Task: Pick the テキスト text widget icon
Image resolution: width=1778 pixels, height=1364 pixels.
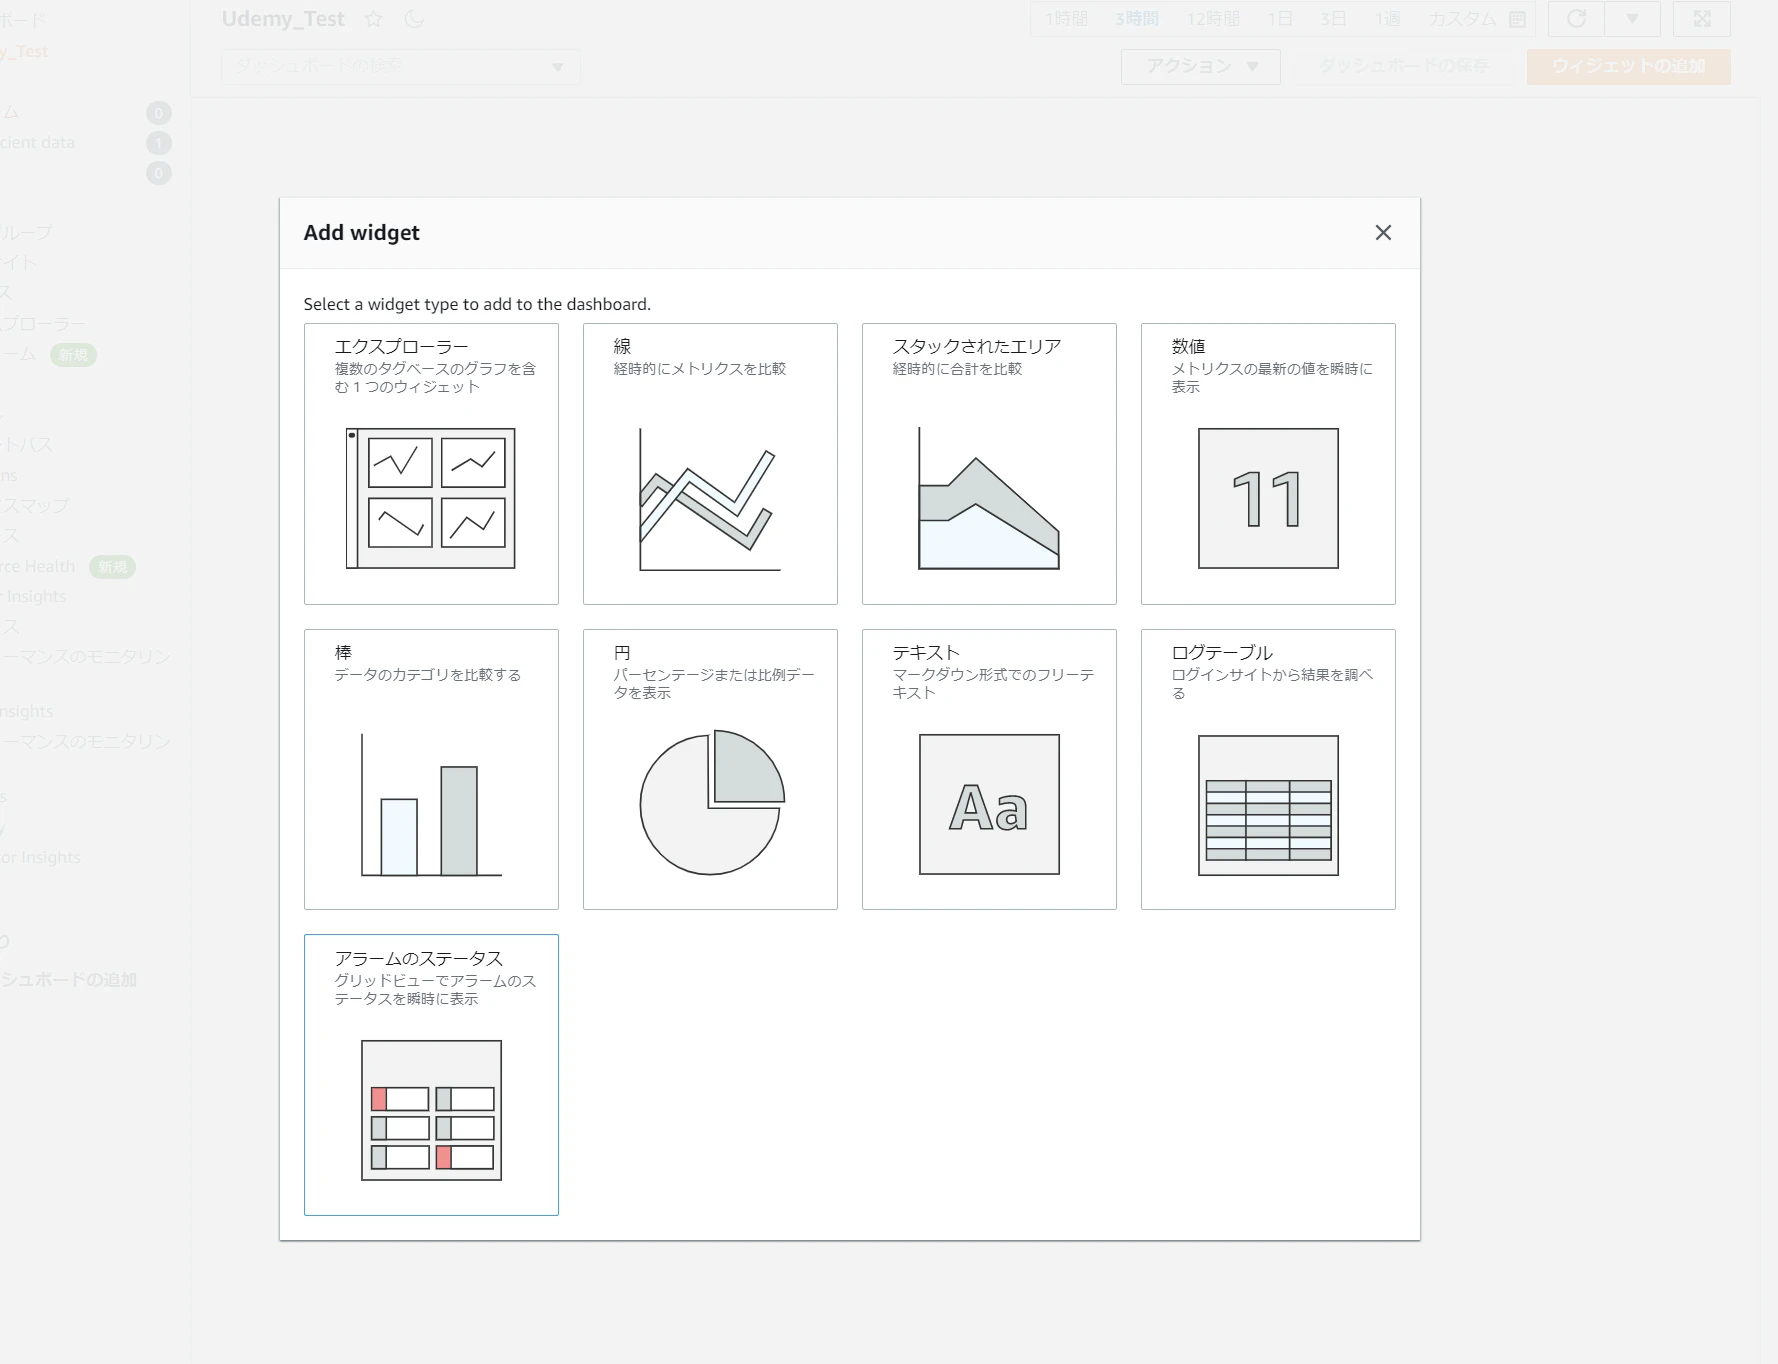Action: 989,804
